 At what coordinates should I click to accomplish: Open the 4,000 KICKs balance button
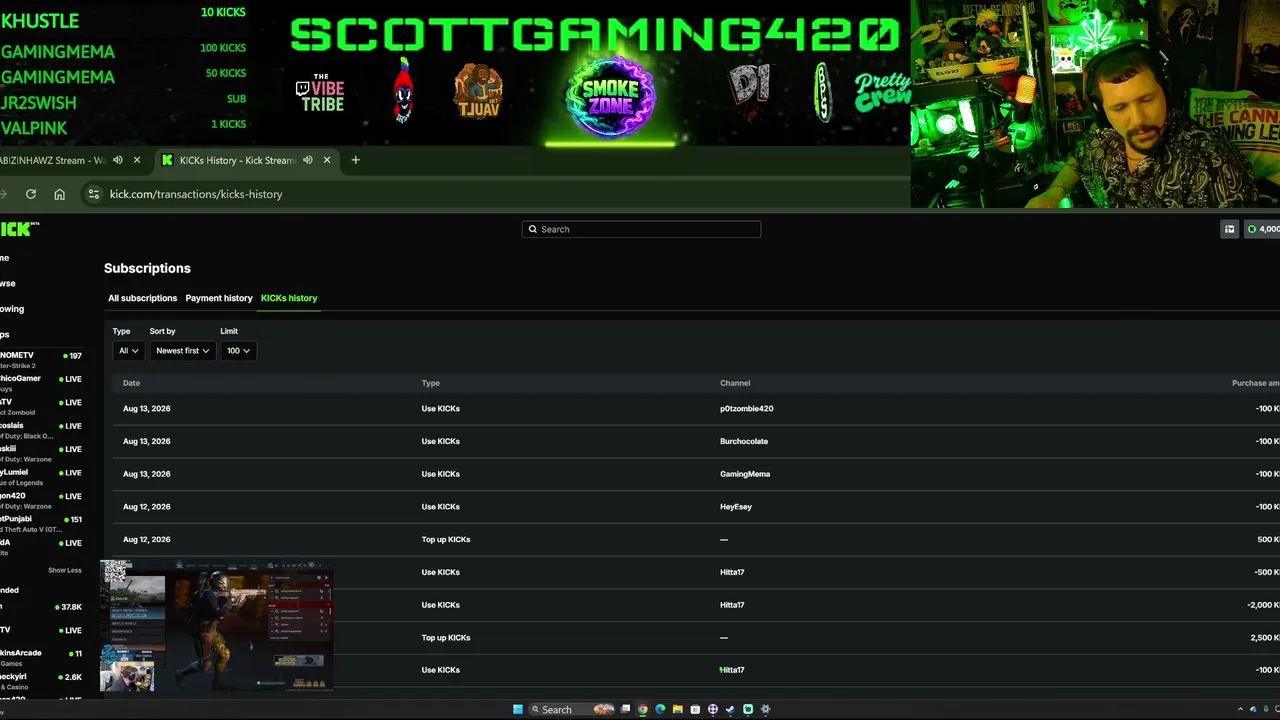point(1262,229)
